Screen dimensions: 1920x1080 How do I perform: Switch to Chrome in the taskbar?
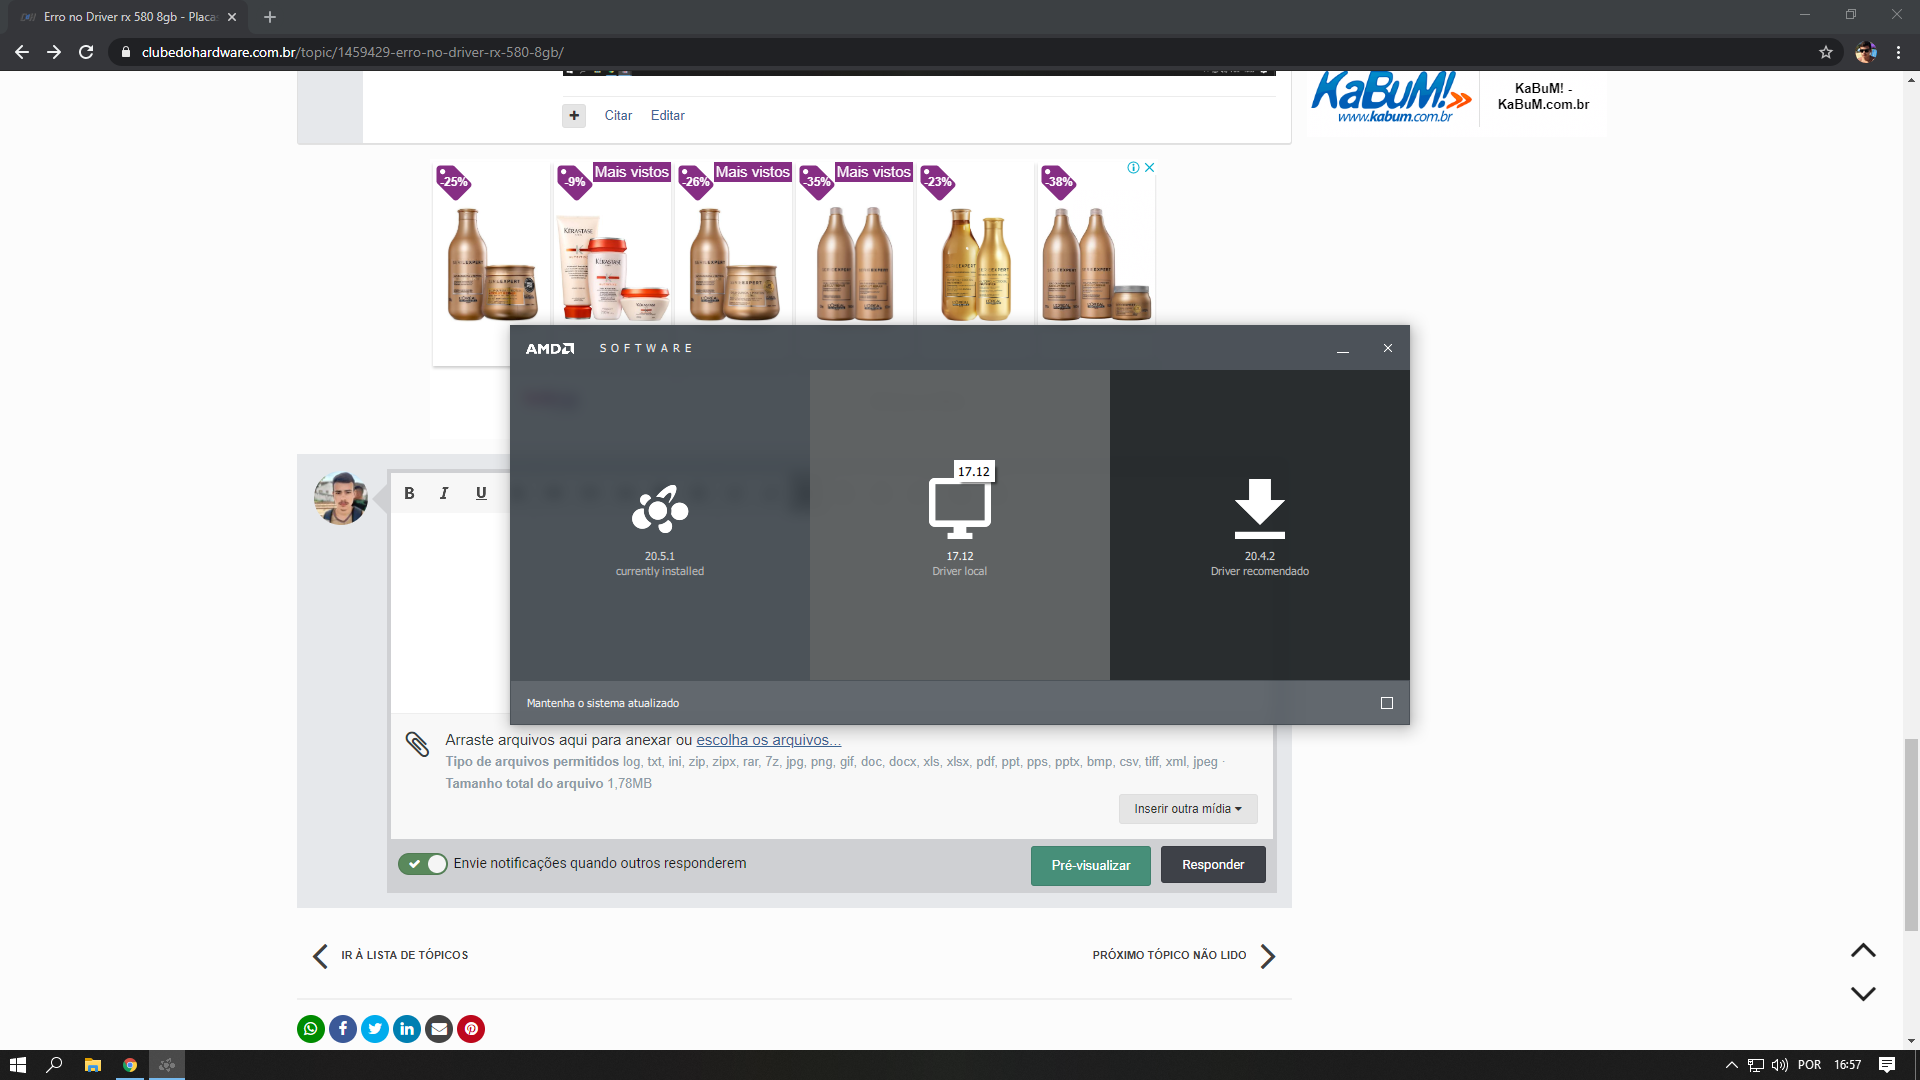[130, 1065]
